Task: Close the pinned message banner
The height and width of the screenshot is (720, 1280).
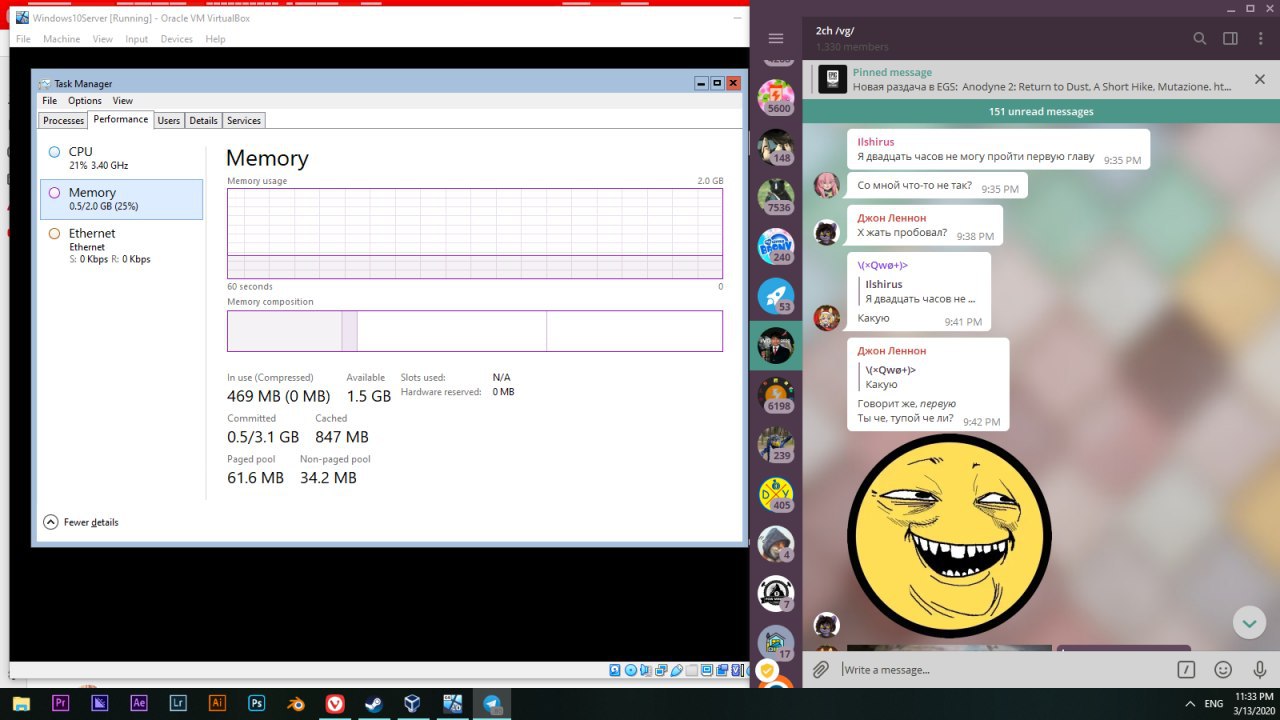Action: point(1260,79)
